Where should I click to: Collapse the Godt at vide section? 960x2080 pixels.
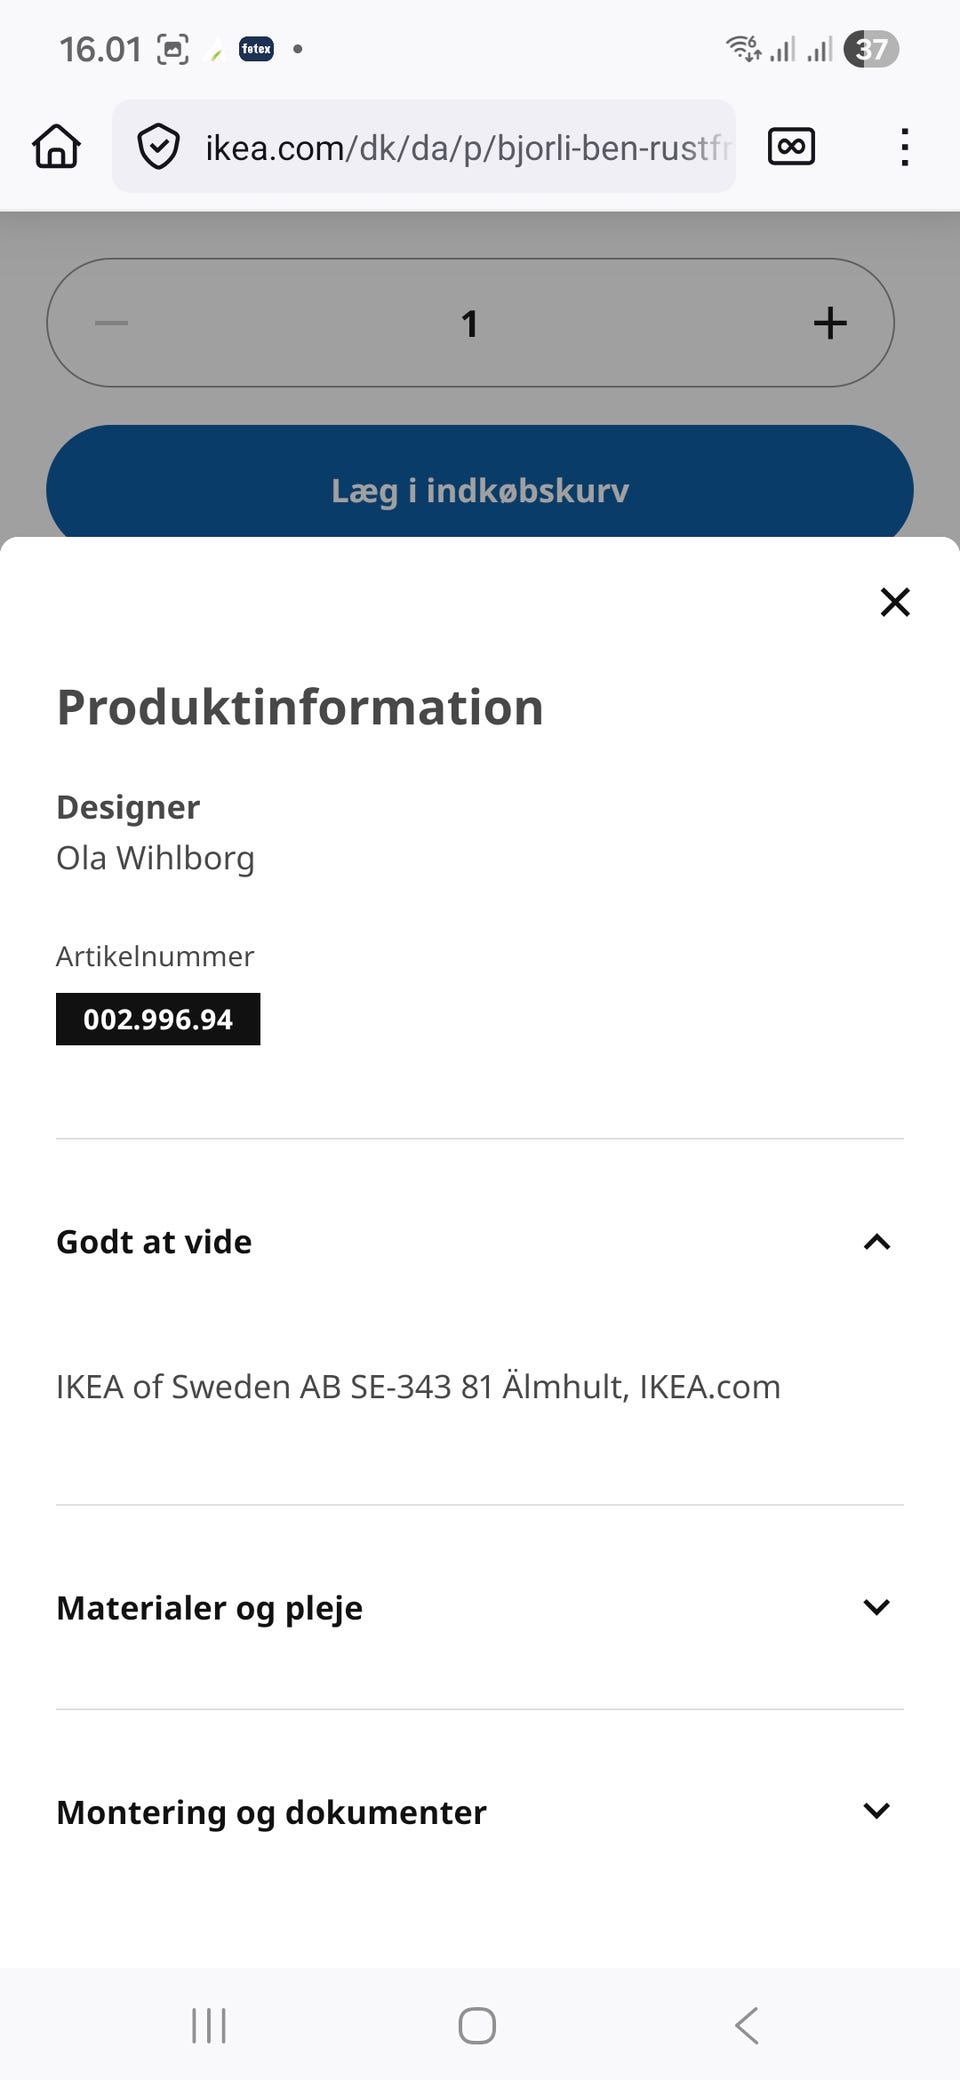click(x=876, y=1242)
